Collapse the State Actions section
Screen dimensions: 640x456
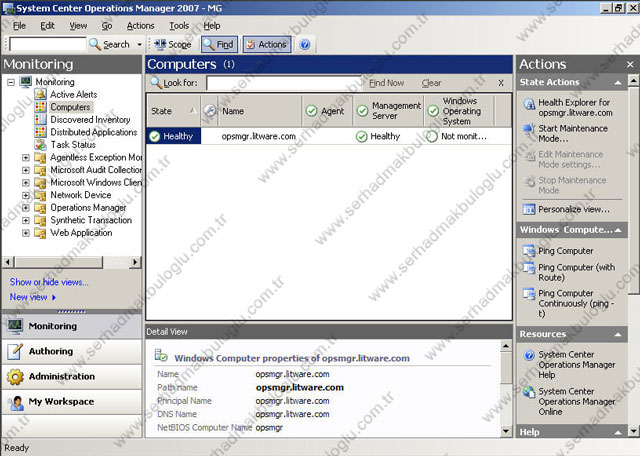coord(618,82)
